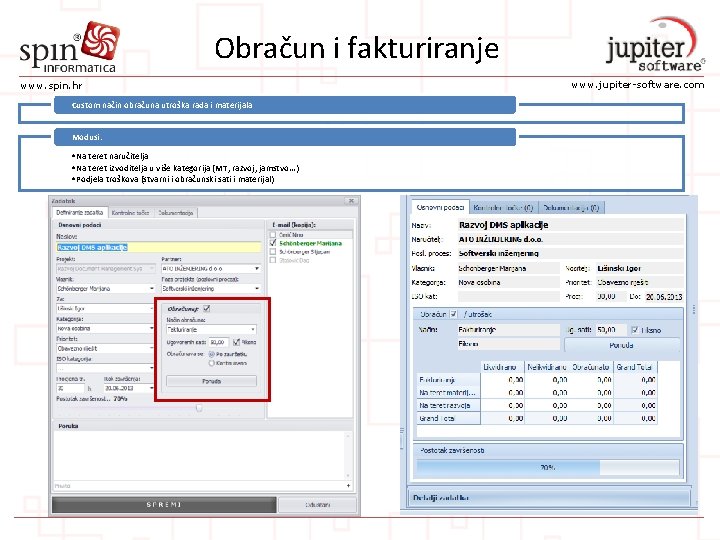Select the Kontinuirano radio button

tap(212, 363)
